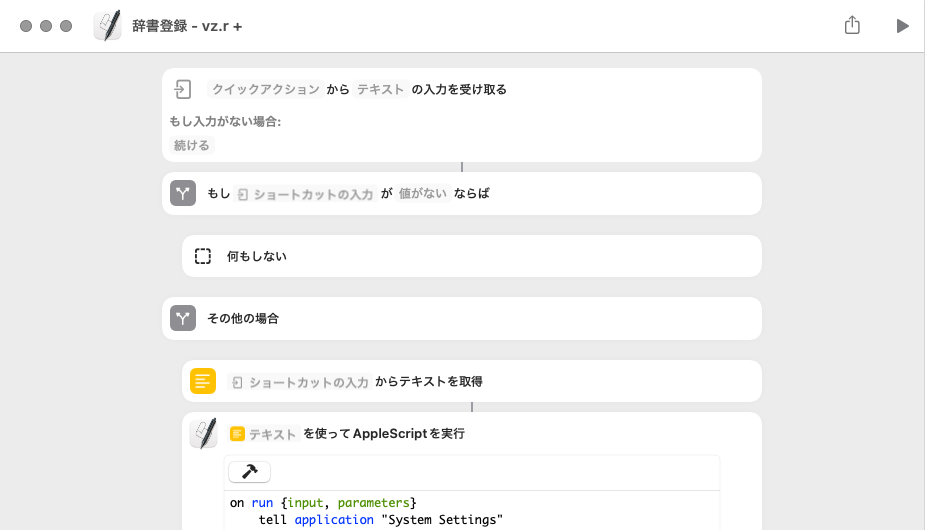Compile the AppleScript with hammer button
Screen dimensions: 925x530
coord(249,472)
